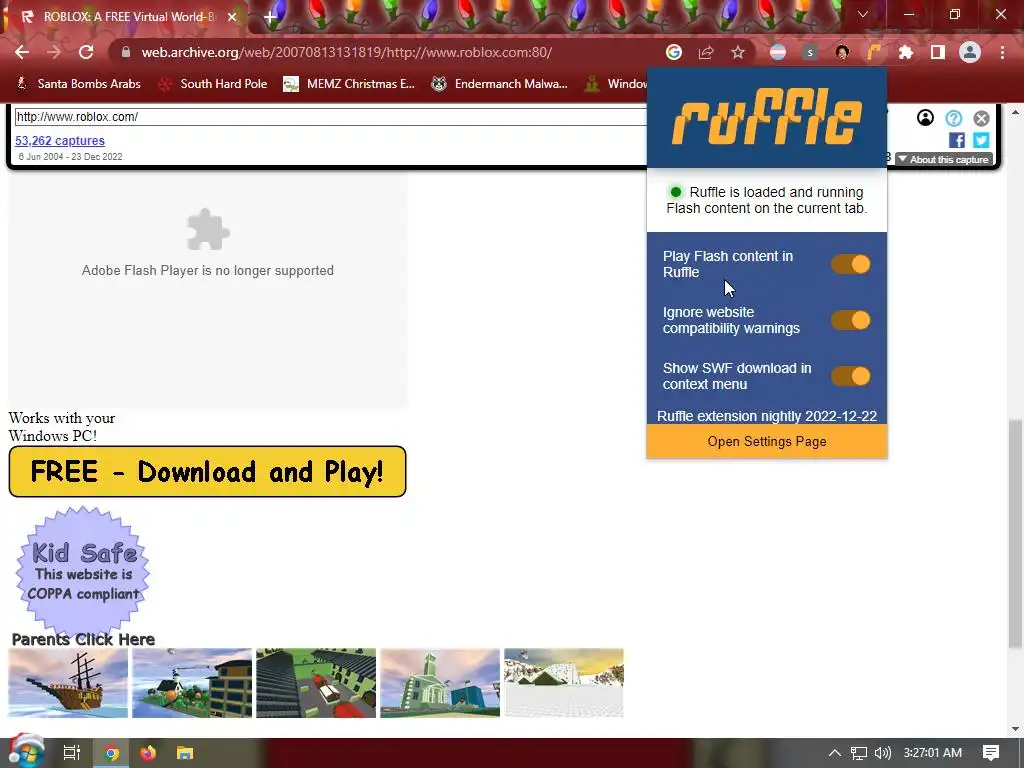Click the Kid Safe COPPA badge
The height and width of the screenshot is (768, 1024).
(x=84, y=569)
